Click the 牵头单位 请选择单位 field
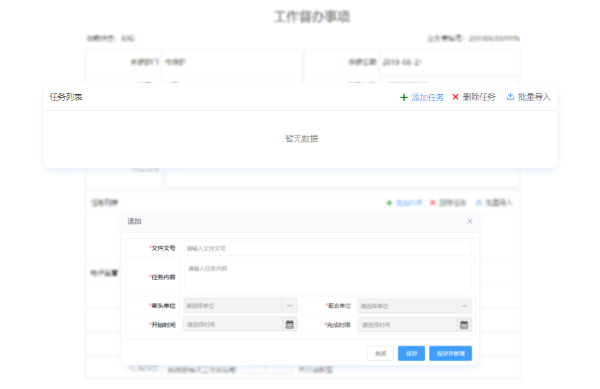This screenshot has width=600, height=389. click(x=233, y=306)
